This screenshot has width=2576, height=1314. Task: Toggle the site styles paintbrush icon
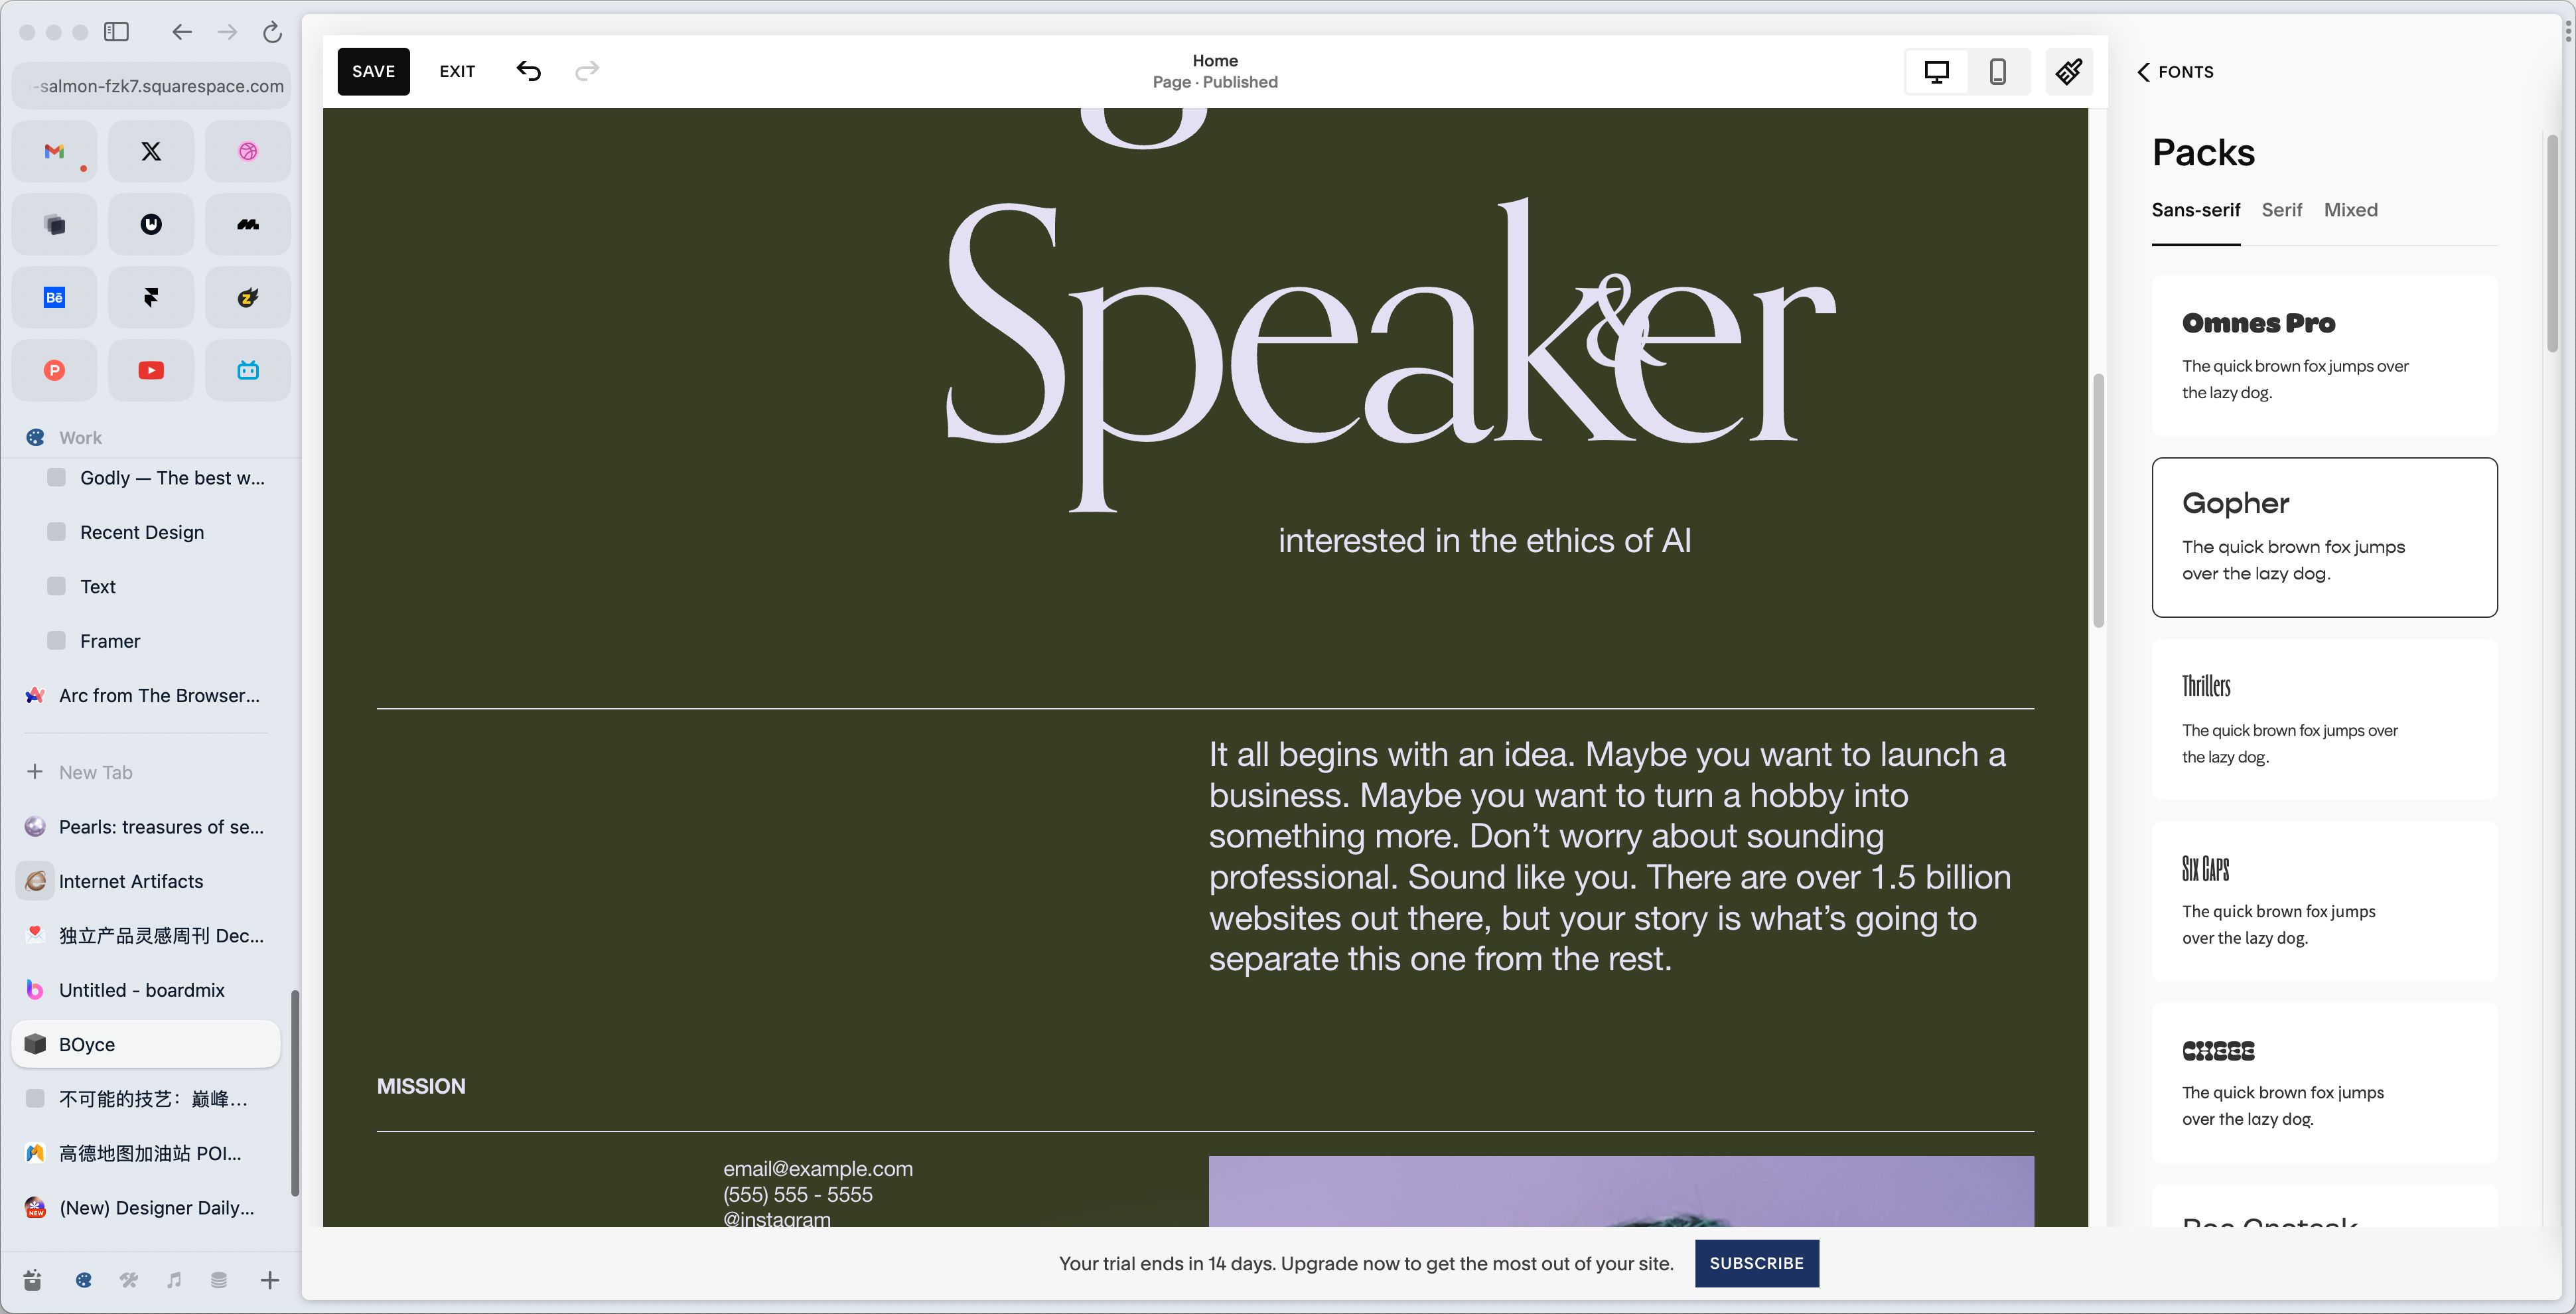pyautogui.click(x=2069, y=71)
